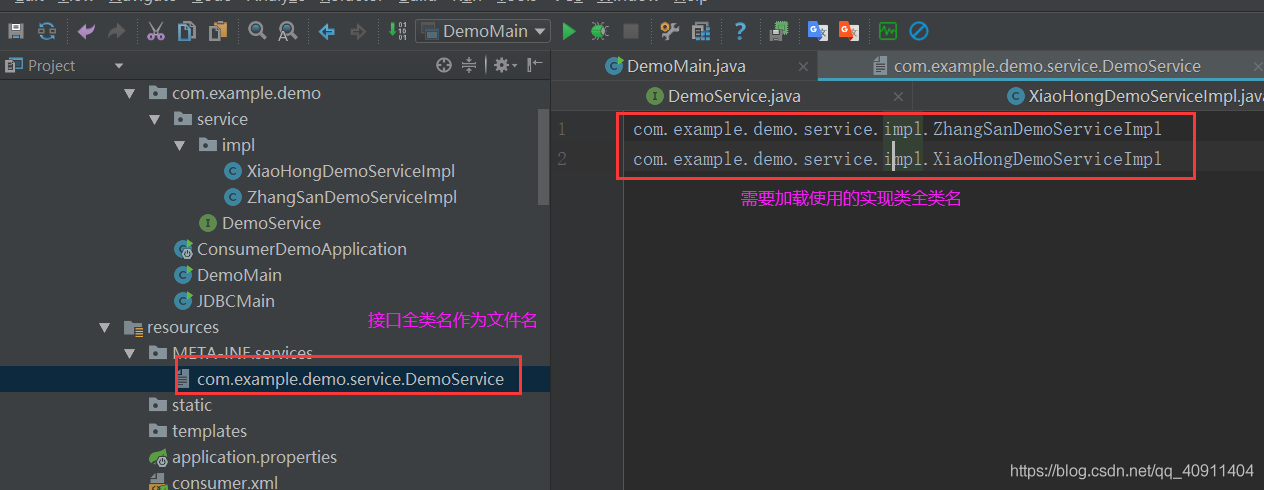This screenshot has width=1264, height=490.
Task: Collapse the resources folder node
Action: coord(104,327)
